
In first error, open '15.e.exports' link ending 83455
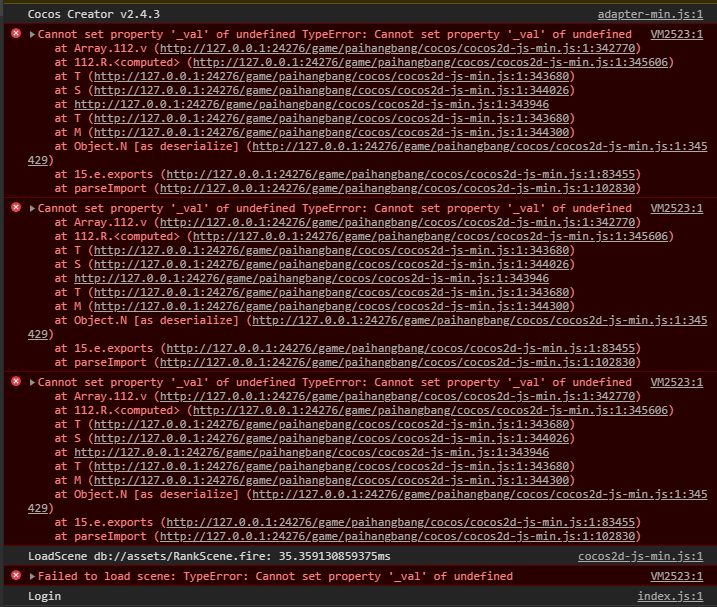click(401, 174)
